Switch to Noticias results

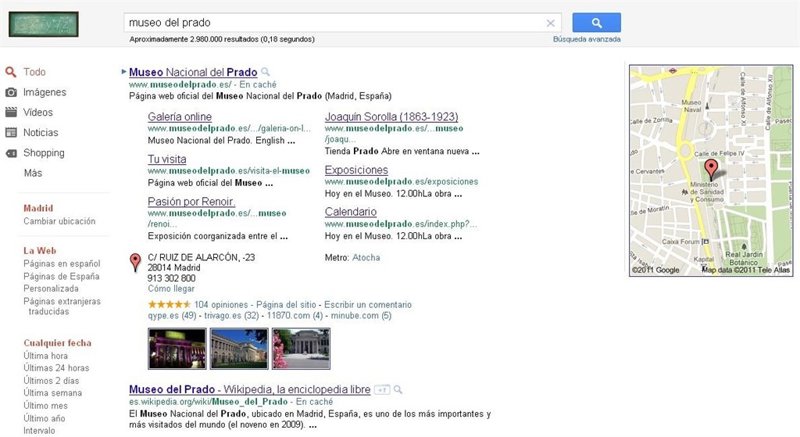pyautogui.click(x=40, y=133)
